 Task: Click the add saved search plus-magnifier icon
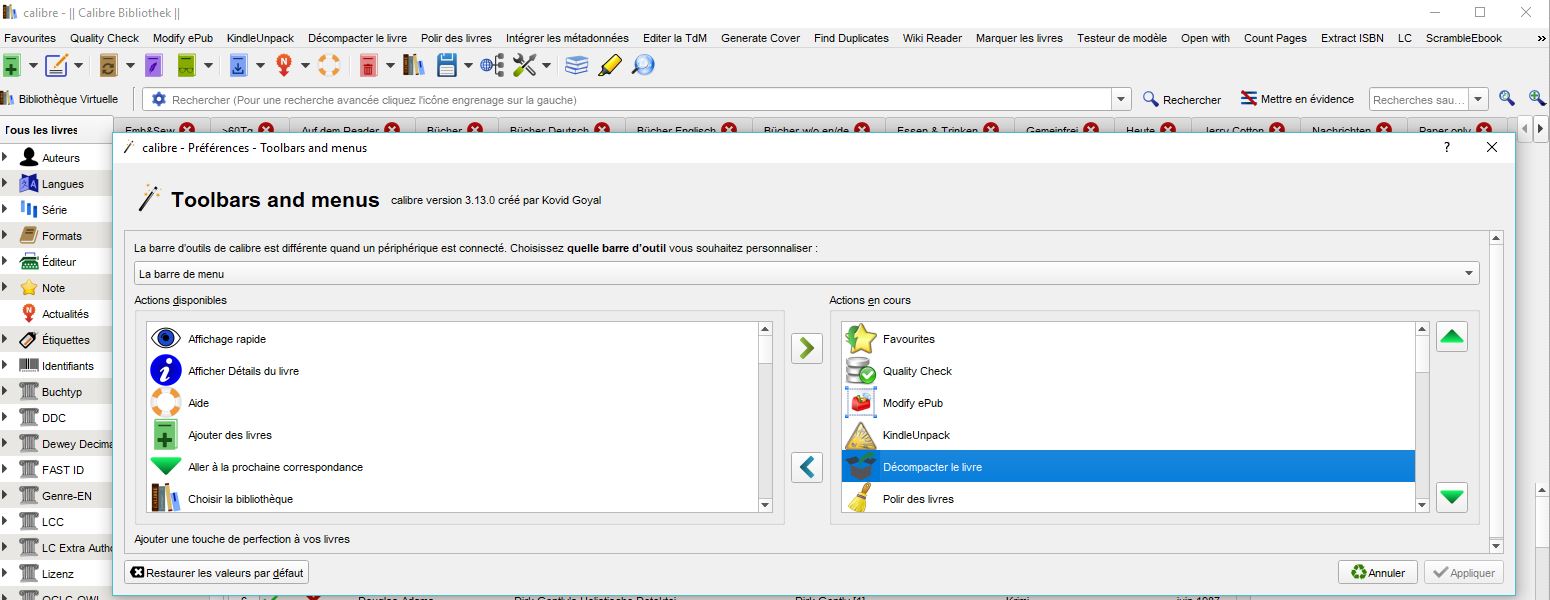[1537, 99]
